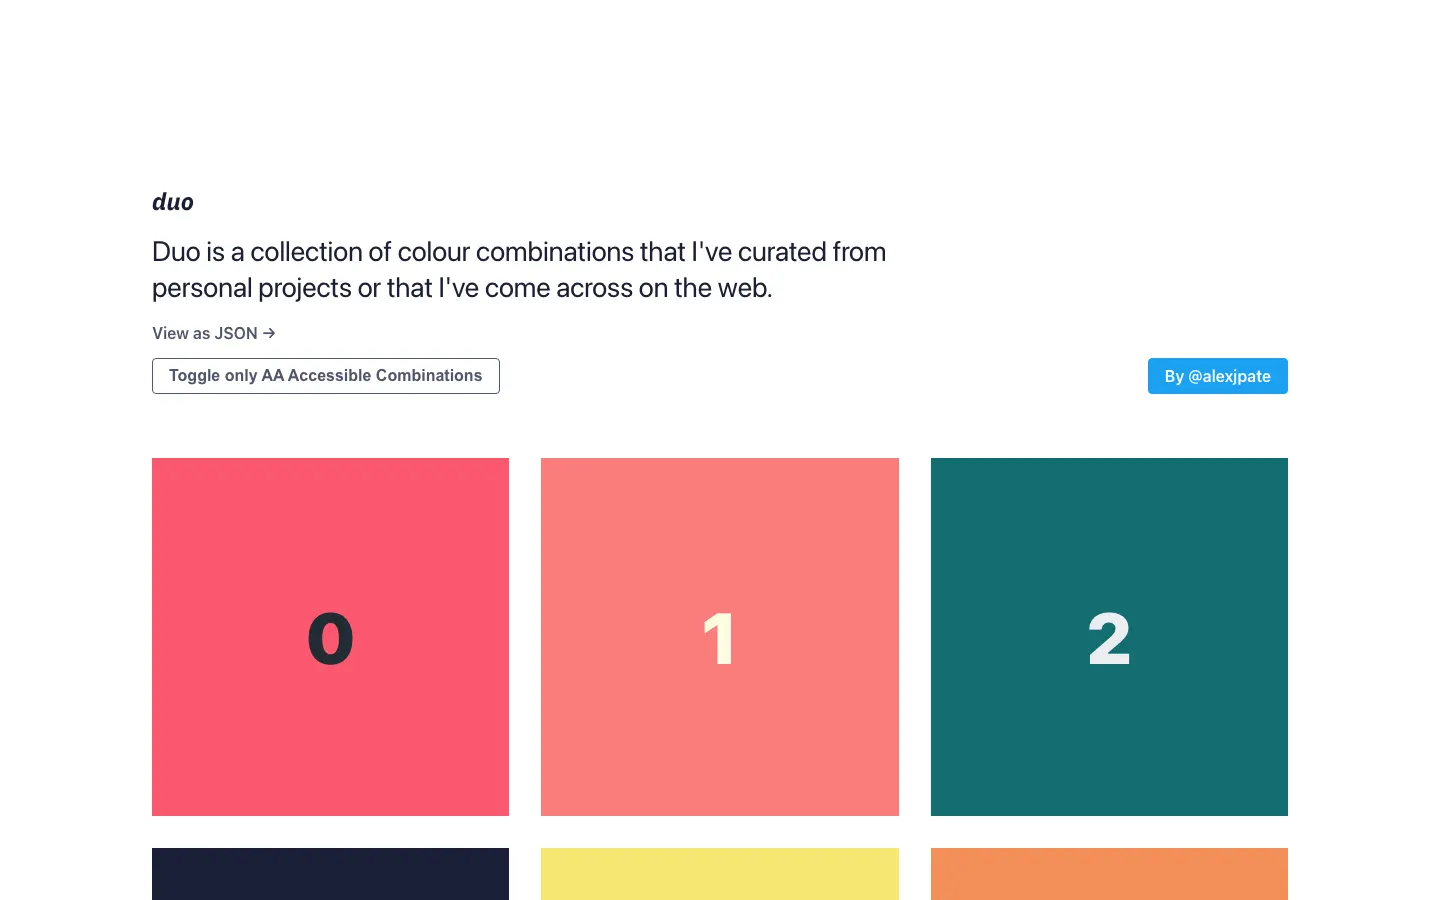This screenshot has width=1440, height=900.
Task: Click the words Accessible Combinations on the toggle
Action: (385, 376)
